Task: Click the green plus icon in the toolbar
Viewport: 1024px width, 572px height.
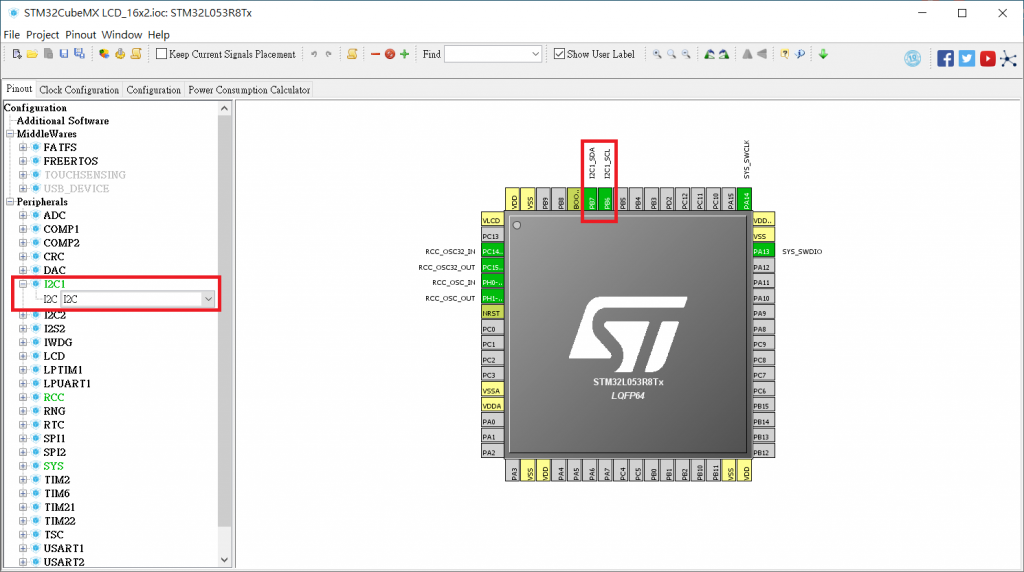Action: click(405, 54)
